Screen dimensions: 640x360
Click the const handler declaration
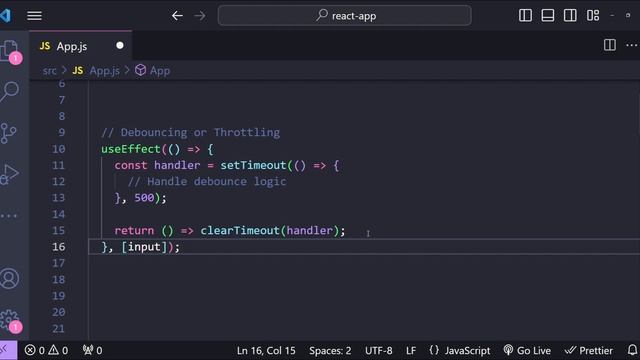tap(157, 165)
